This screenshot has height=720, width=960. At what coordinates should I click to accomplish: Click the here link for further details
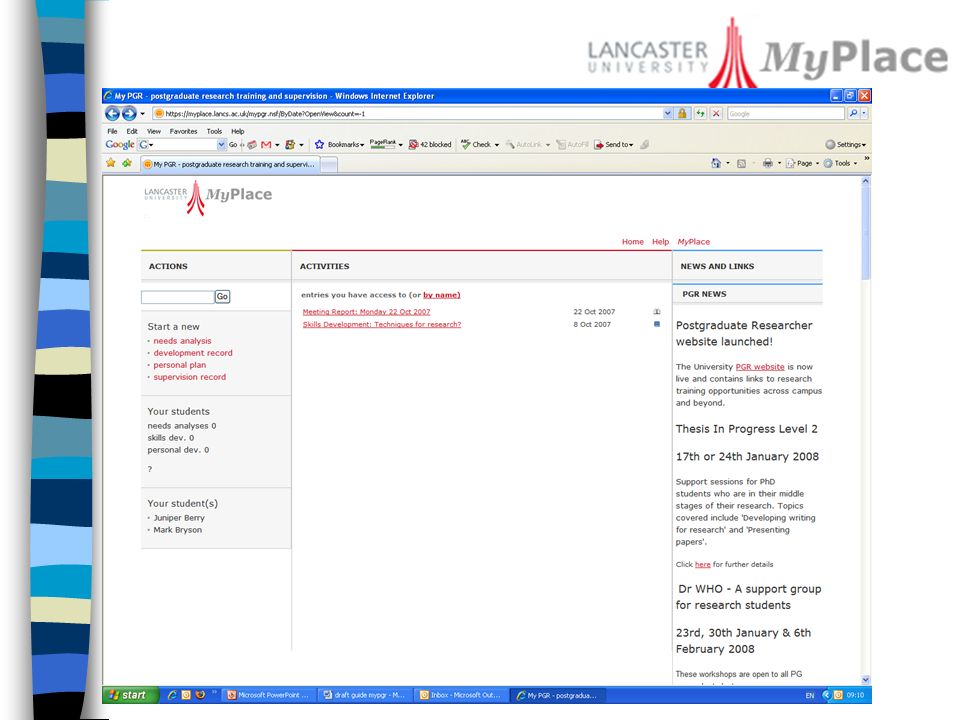click(x=702, y=564)
